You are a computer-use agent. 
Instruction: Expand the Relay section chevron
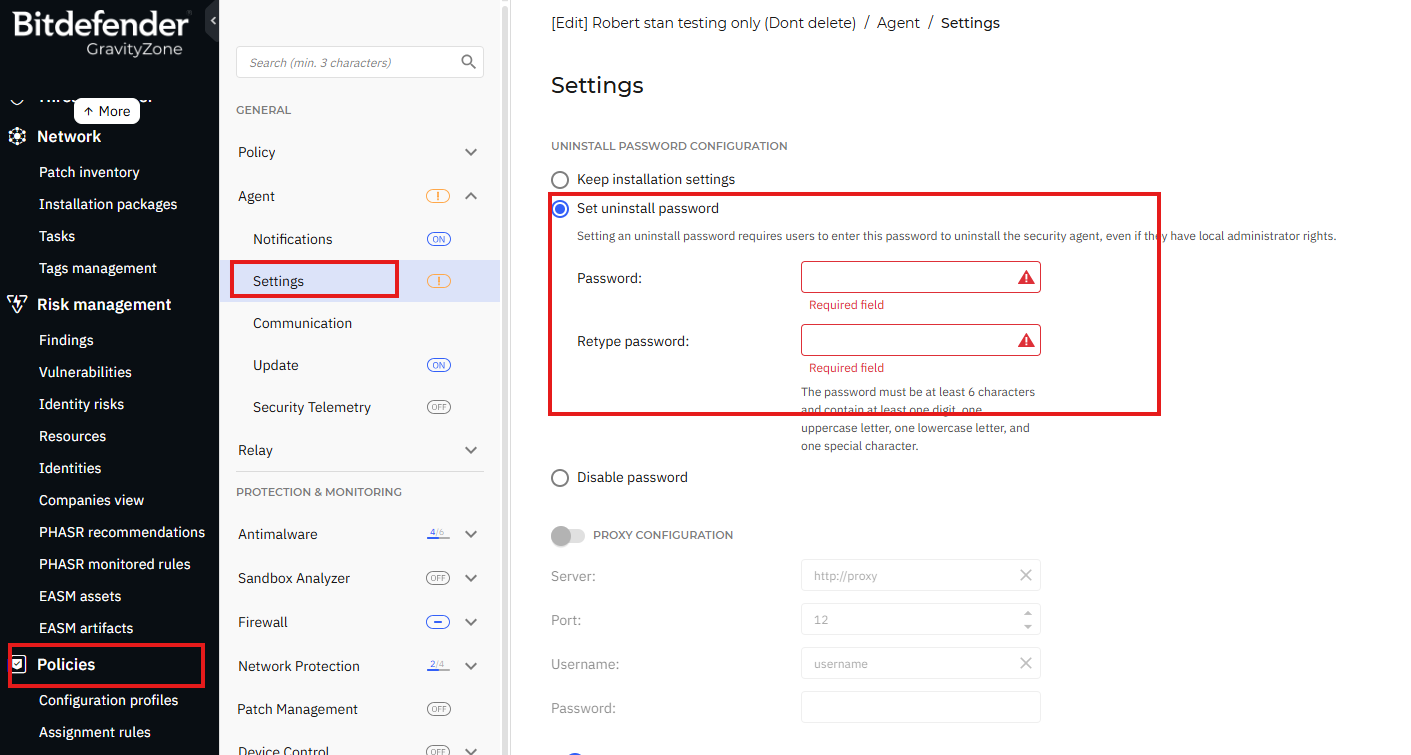coord(471,450)
